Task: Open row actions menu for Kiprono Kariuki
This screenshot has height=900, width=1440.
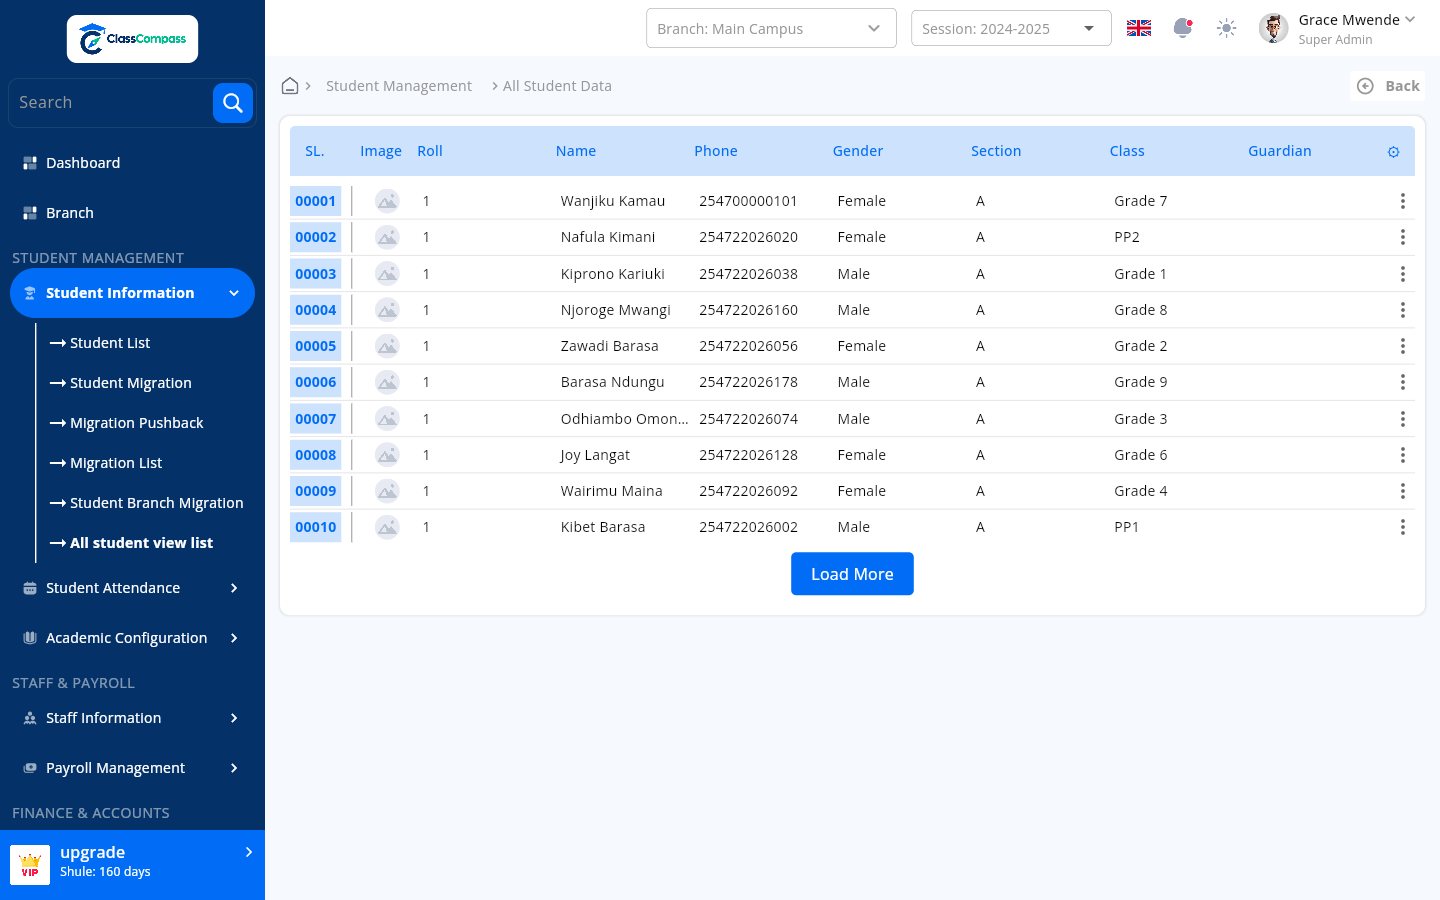Action: pyautogui.click(x=1403, y=274)
